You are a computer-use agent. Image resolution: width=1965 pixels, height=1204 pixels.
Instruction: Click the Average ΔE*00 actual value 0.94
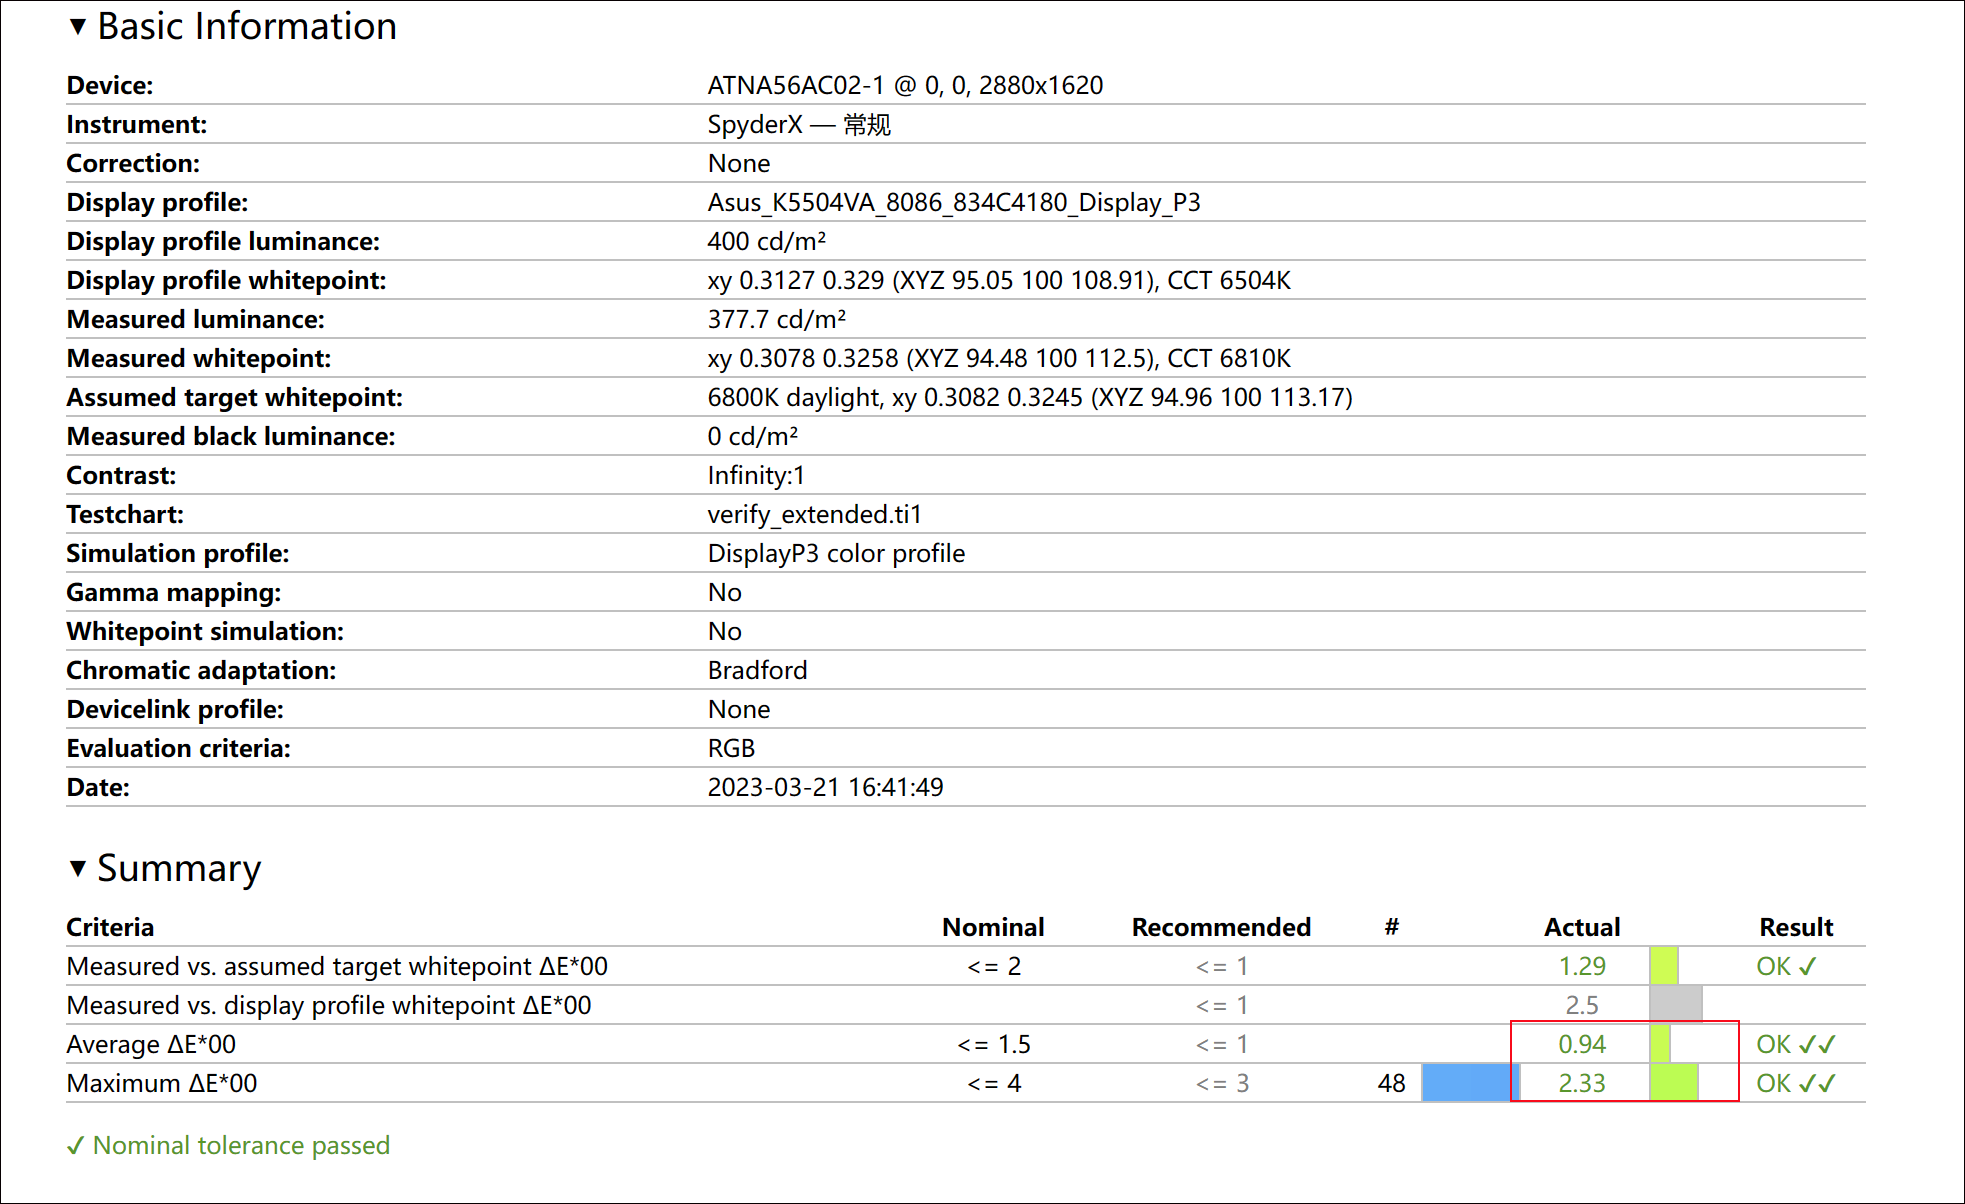1581,1044
